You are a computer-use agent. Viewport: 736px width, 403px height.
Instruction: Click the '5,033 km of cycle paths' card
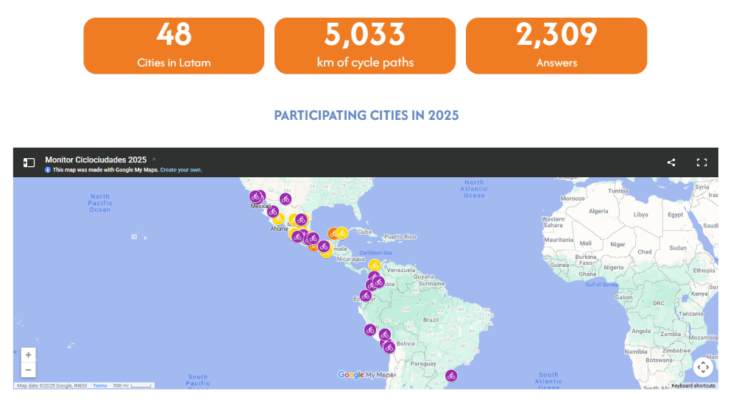click(365, 45)
